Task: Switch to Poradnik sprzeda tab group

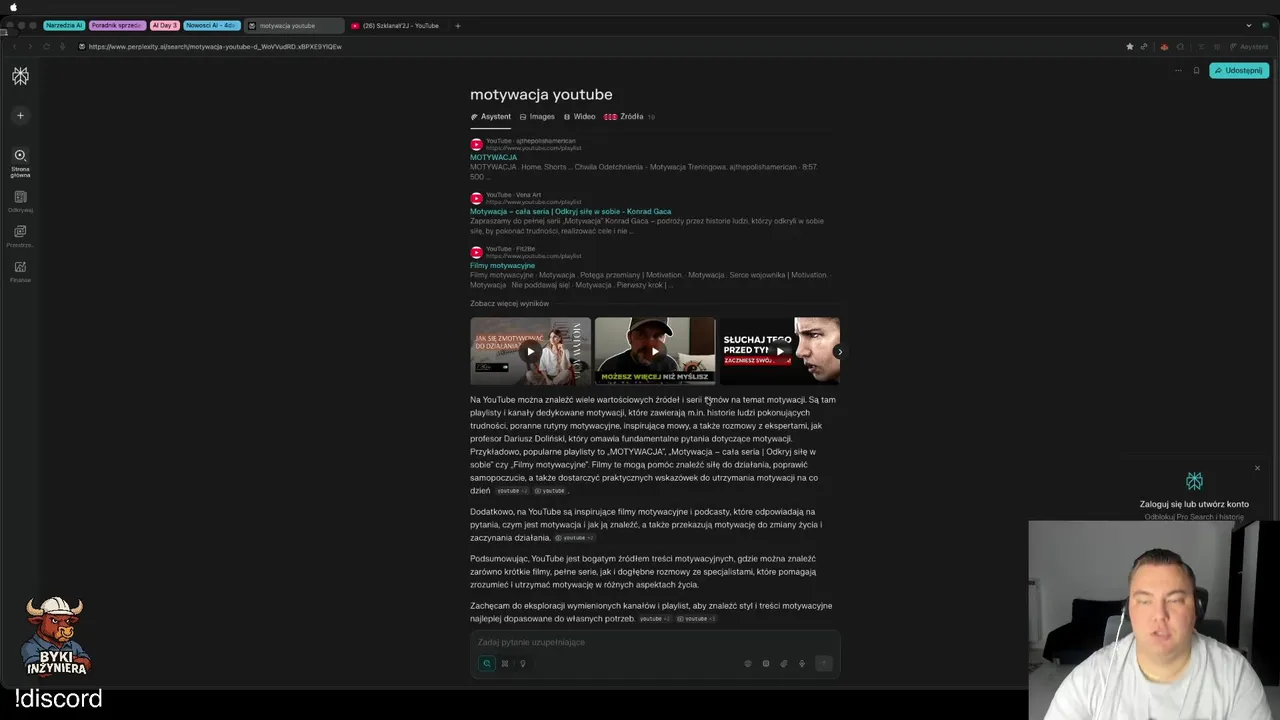Action: click(x=117, y=25)
